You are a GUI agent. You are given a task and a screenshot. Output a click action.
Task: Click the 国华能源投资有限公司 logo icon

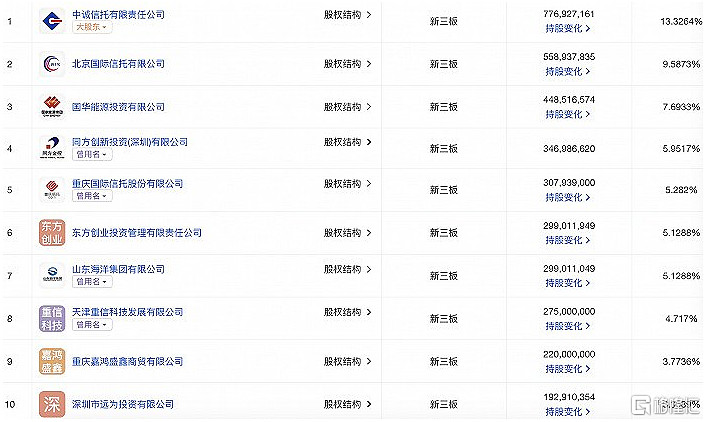tap(52, 107)
